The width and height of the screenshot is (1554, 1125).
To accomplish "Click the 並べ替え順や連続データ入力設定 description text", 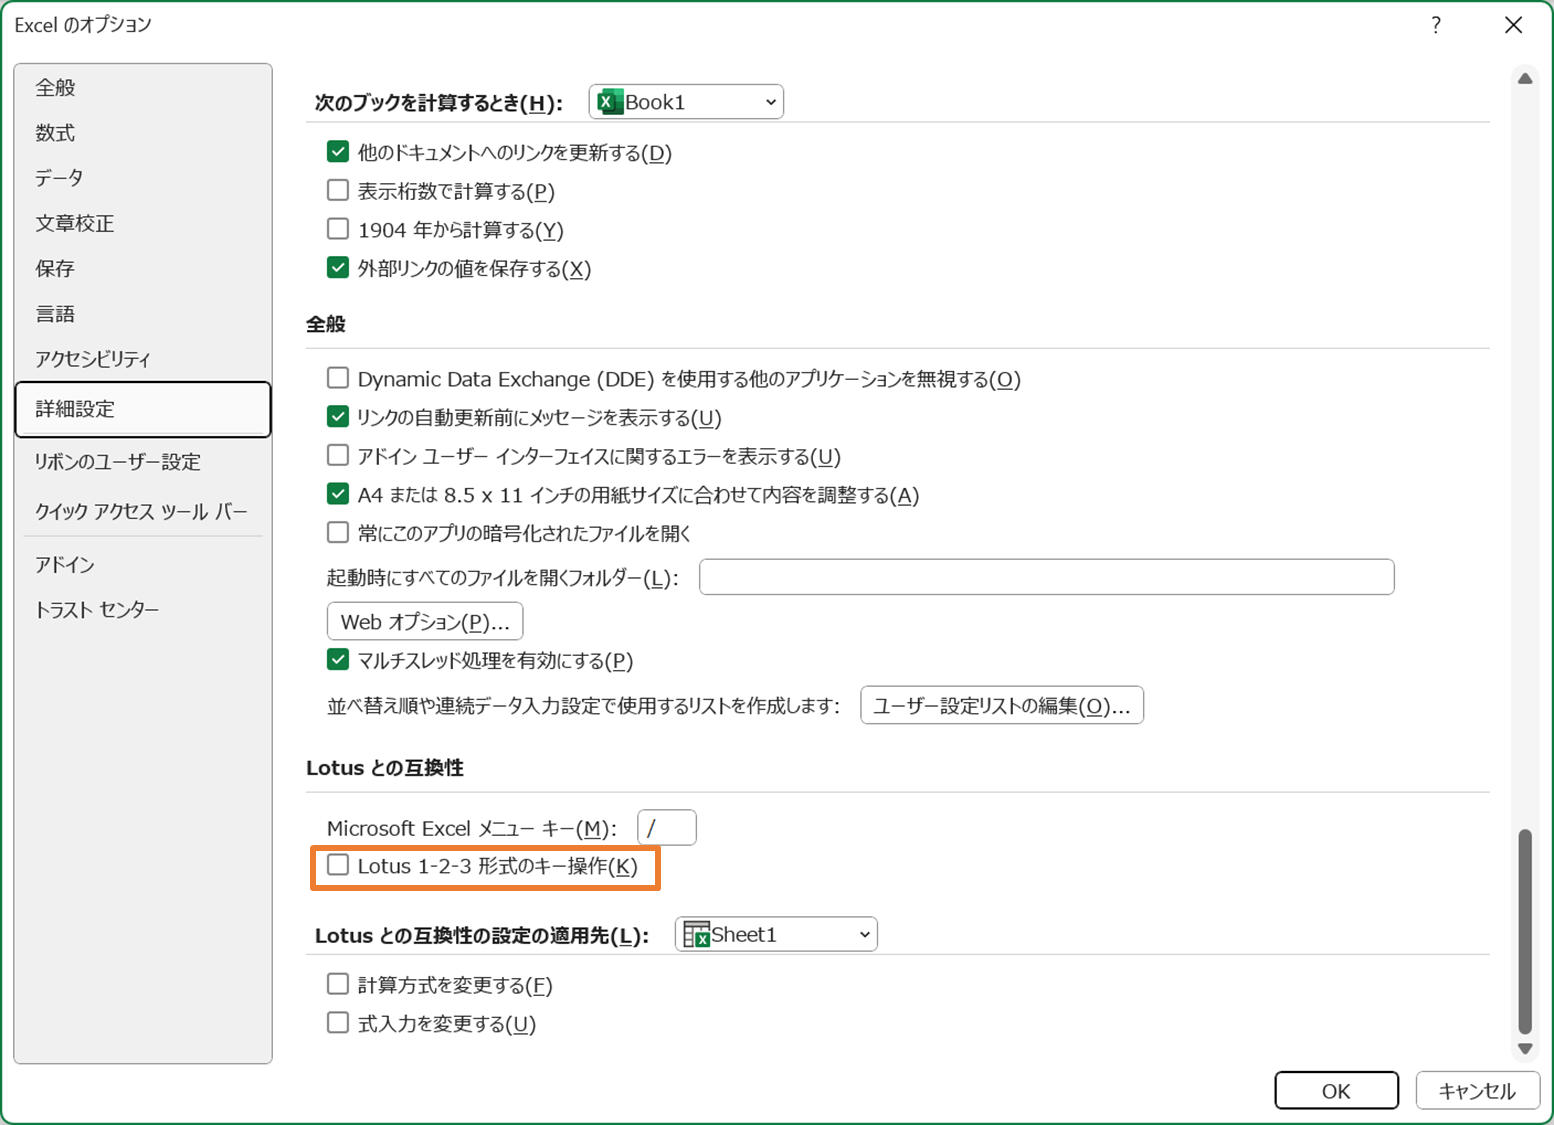I will [583, 706].
